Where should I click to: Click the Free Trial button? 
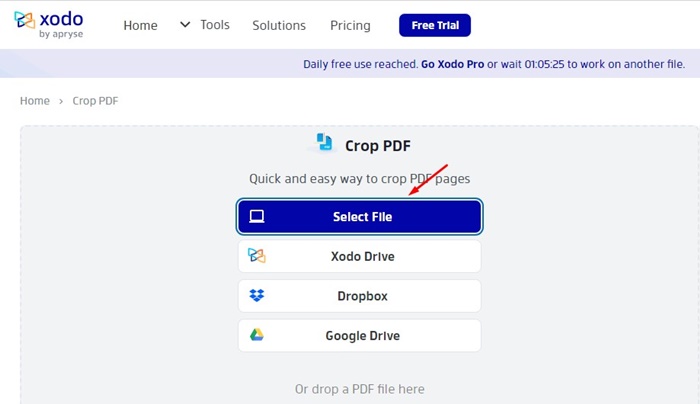click(435, 25)
